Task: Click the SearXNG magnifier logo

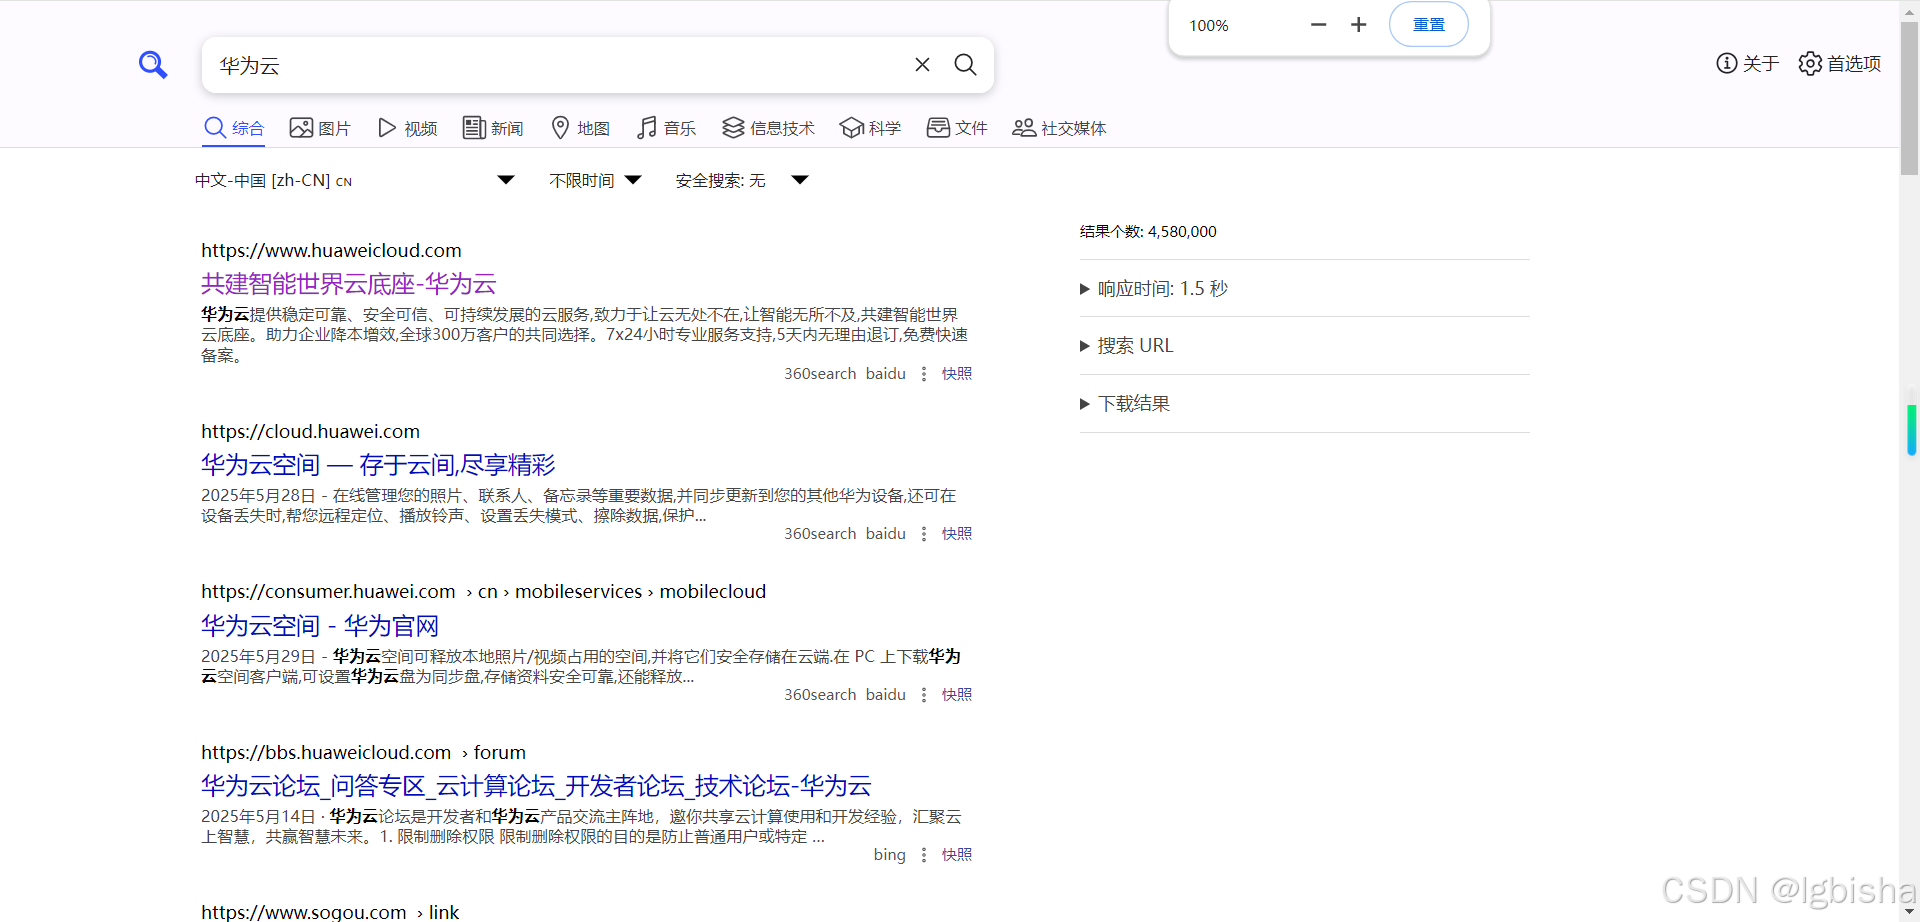Action: coord(153,65)
